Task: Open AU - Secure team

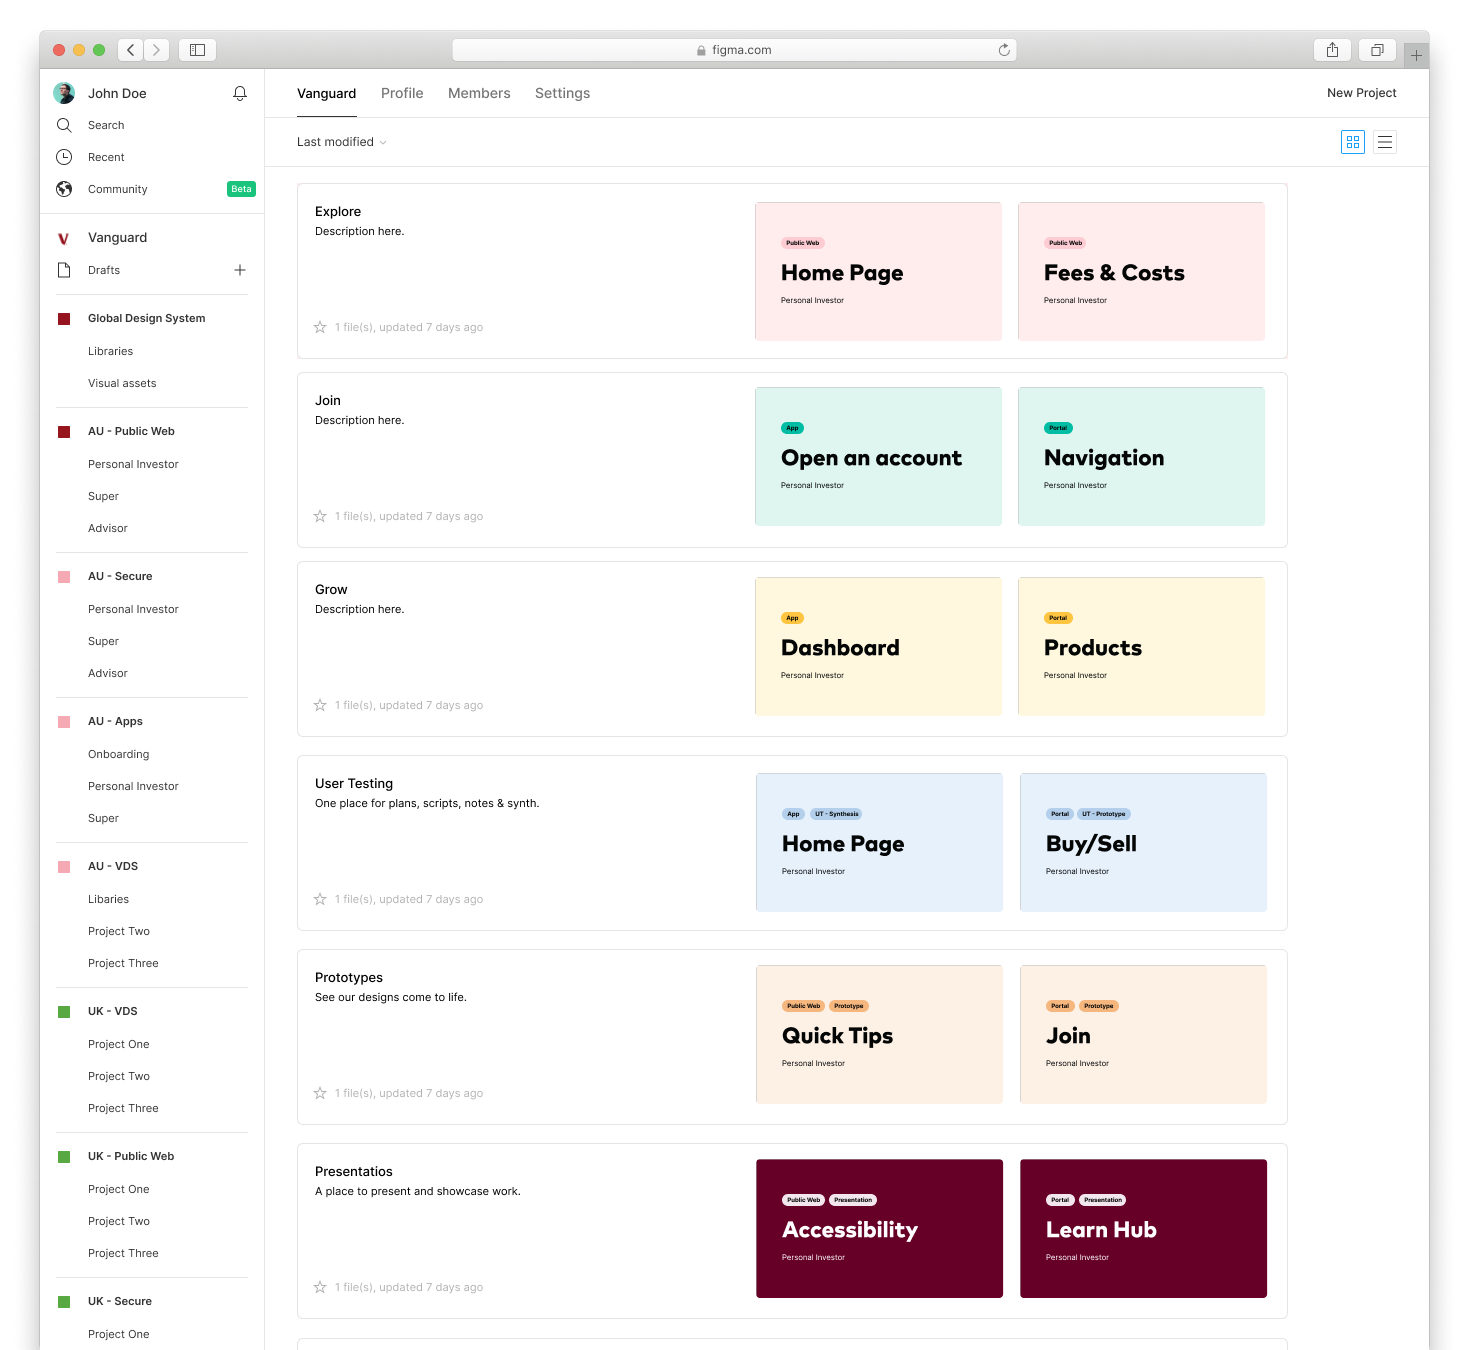Action: pos(120,576)
